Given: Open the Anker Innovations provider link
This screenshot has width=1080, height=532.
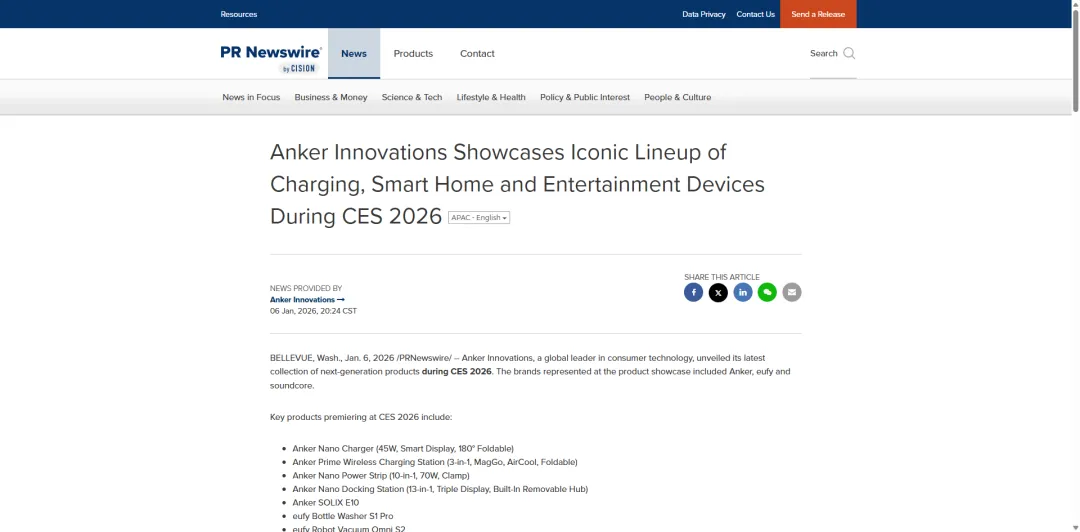Looking at the screenshot, I should (x=306, y=300).
